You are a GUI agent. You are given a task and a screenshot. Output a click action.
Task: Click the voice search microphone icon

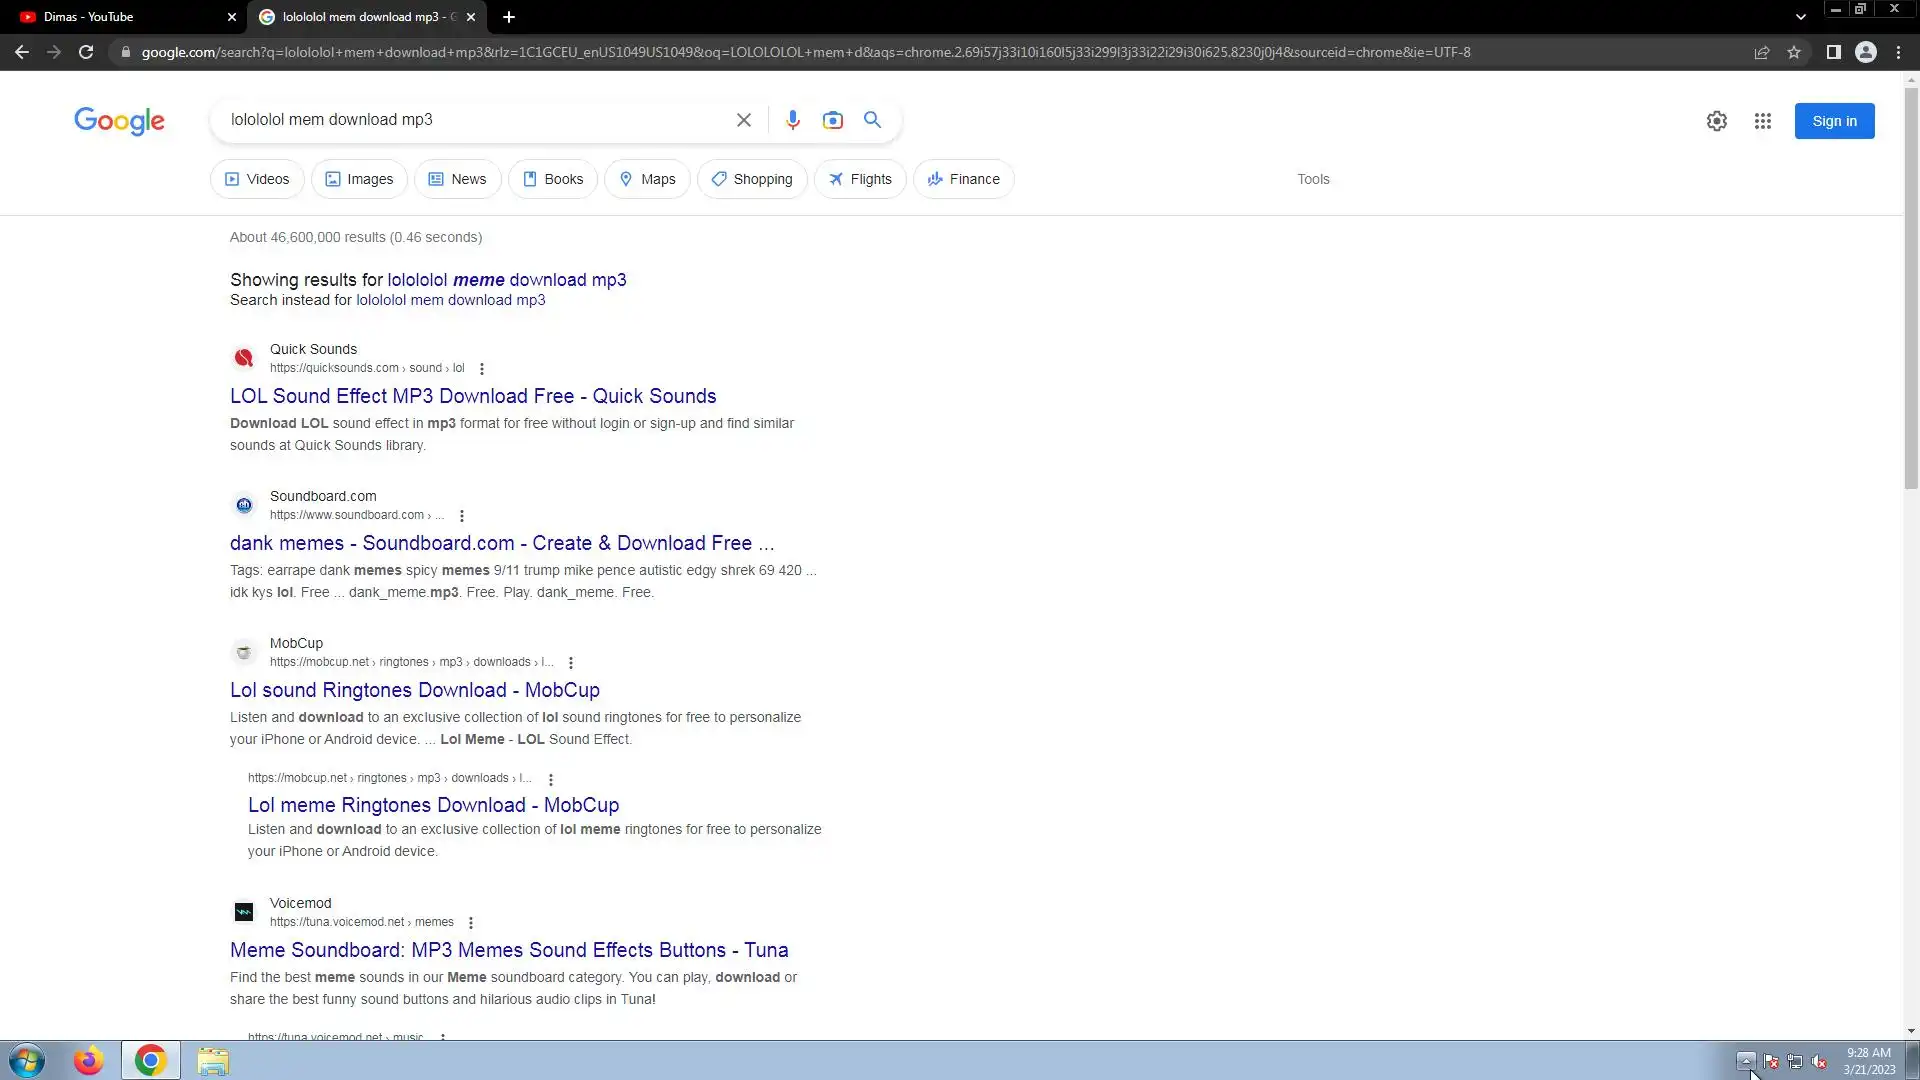(792, 120)
